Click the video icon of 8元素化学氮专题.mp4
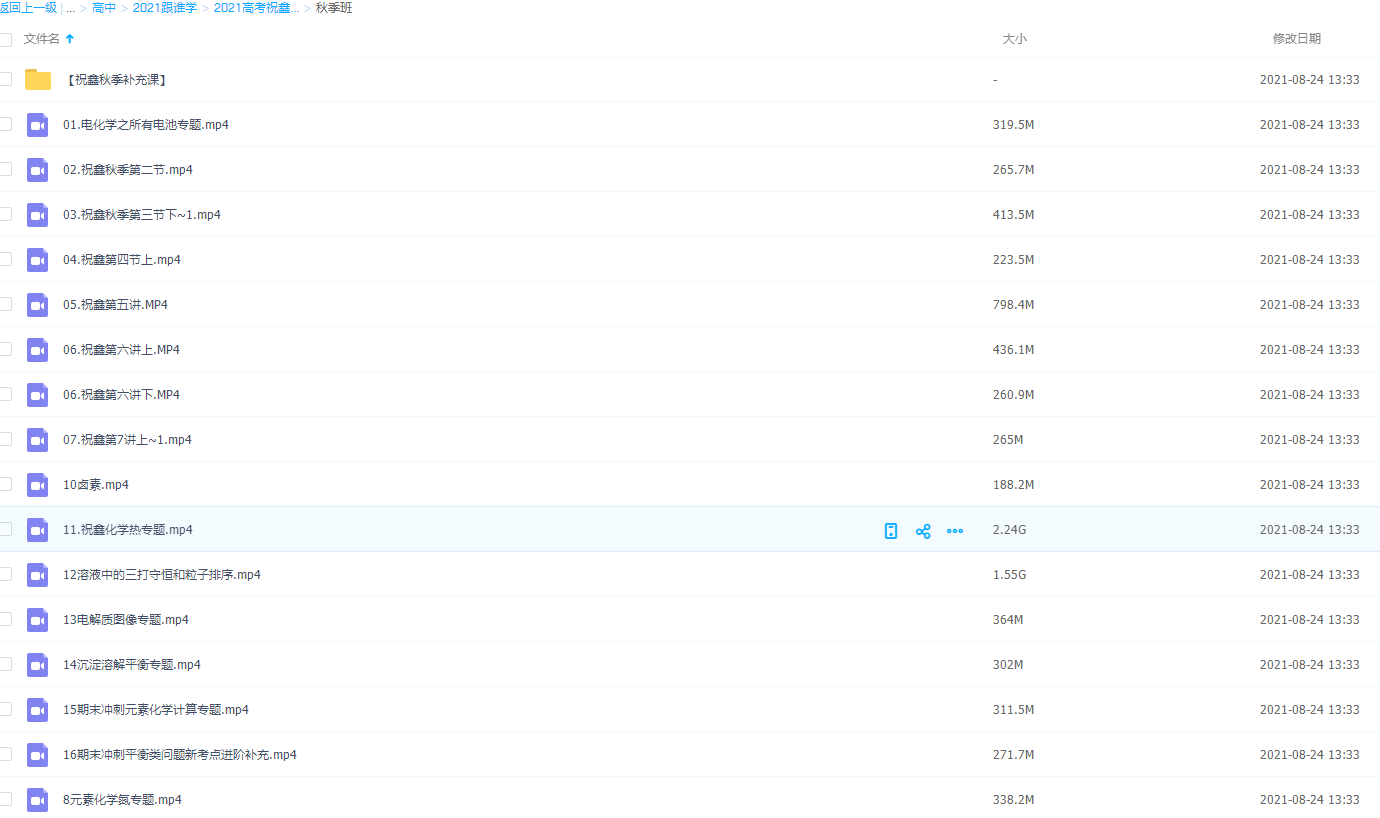Image resolution: width=1380 pixels, height=818 pixels. pyautogui.click(x=38, y=800)
